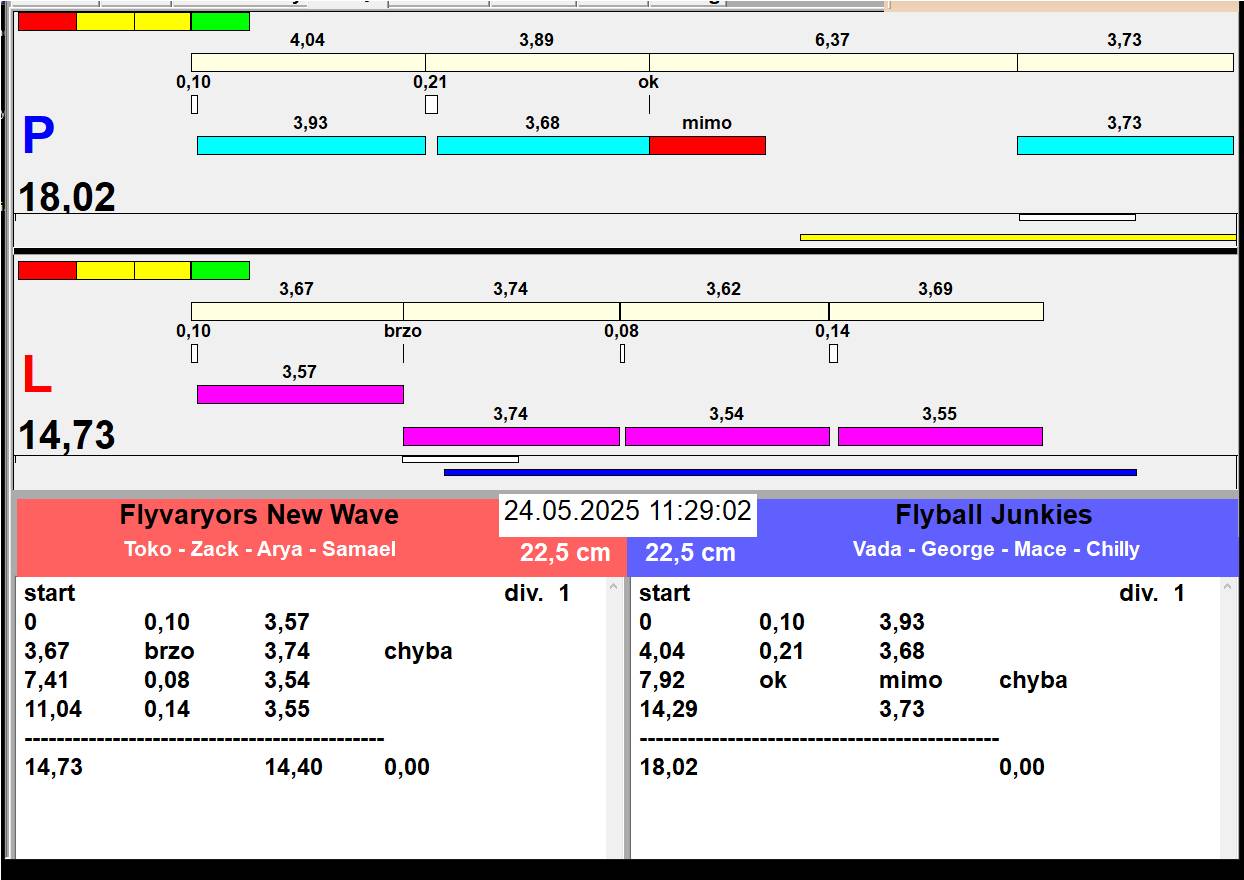Click the 'brzo' label in lane L timeline
The width and height of the screenshot is (1244, 880).
pos(403,331)
